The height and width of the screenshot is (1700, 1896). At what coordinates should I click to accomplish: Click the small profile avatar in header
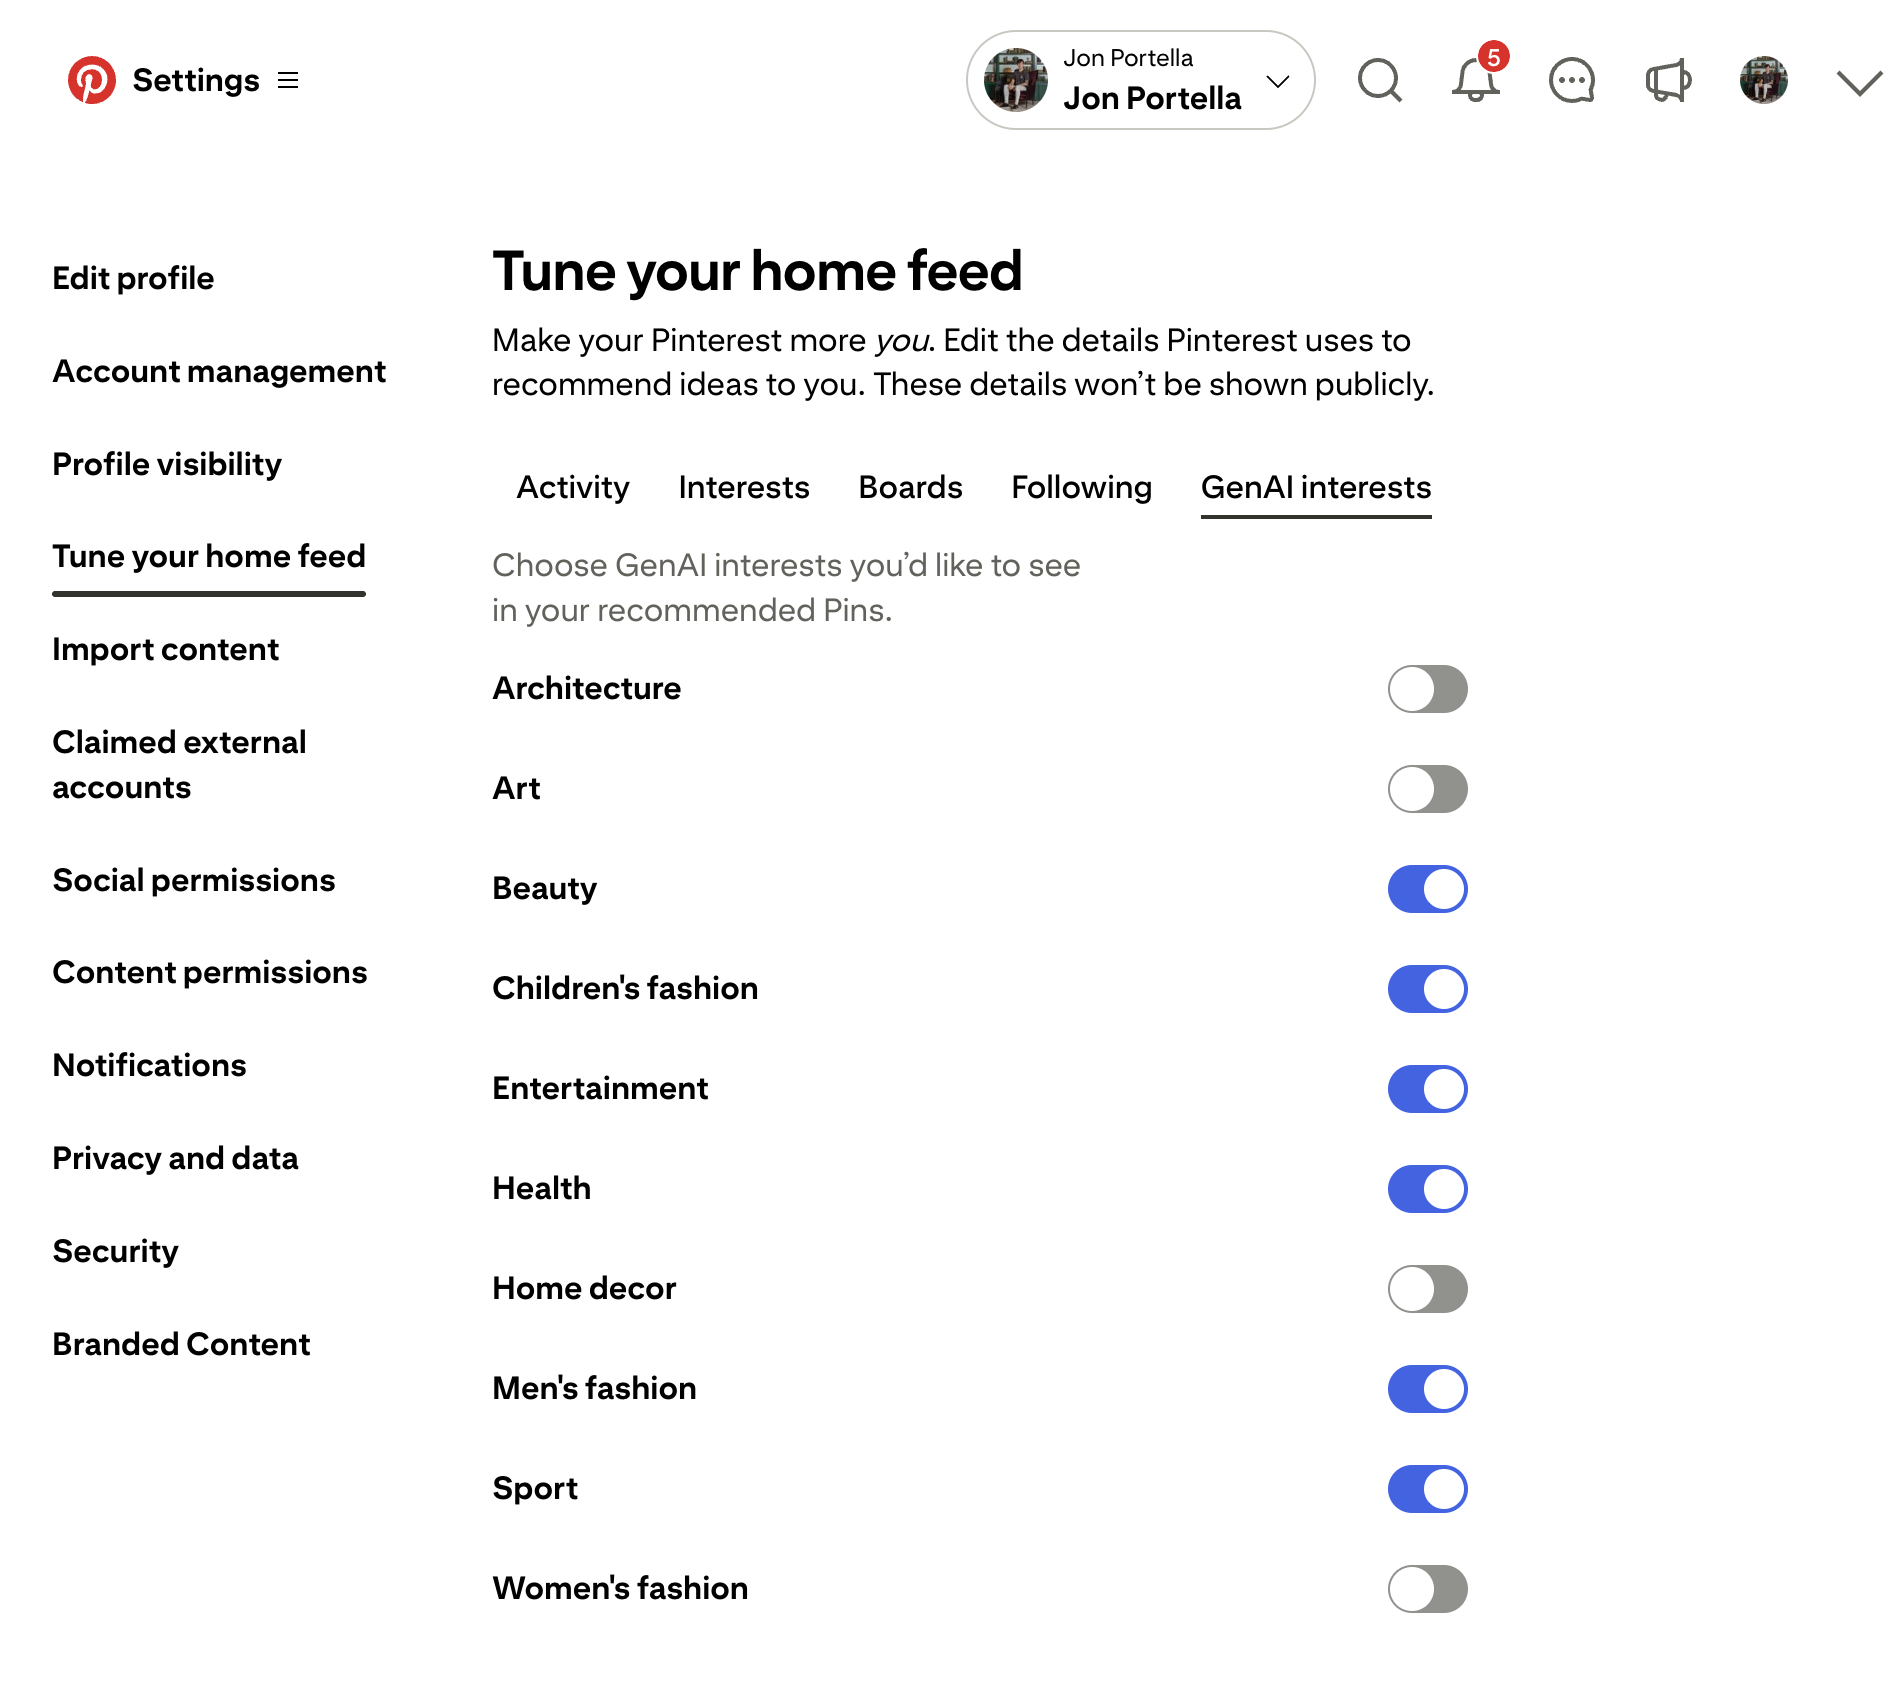point(1763,80)
